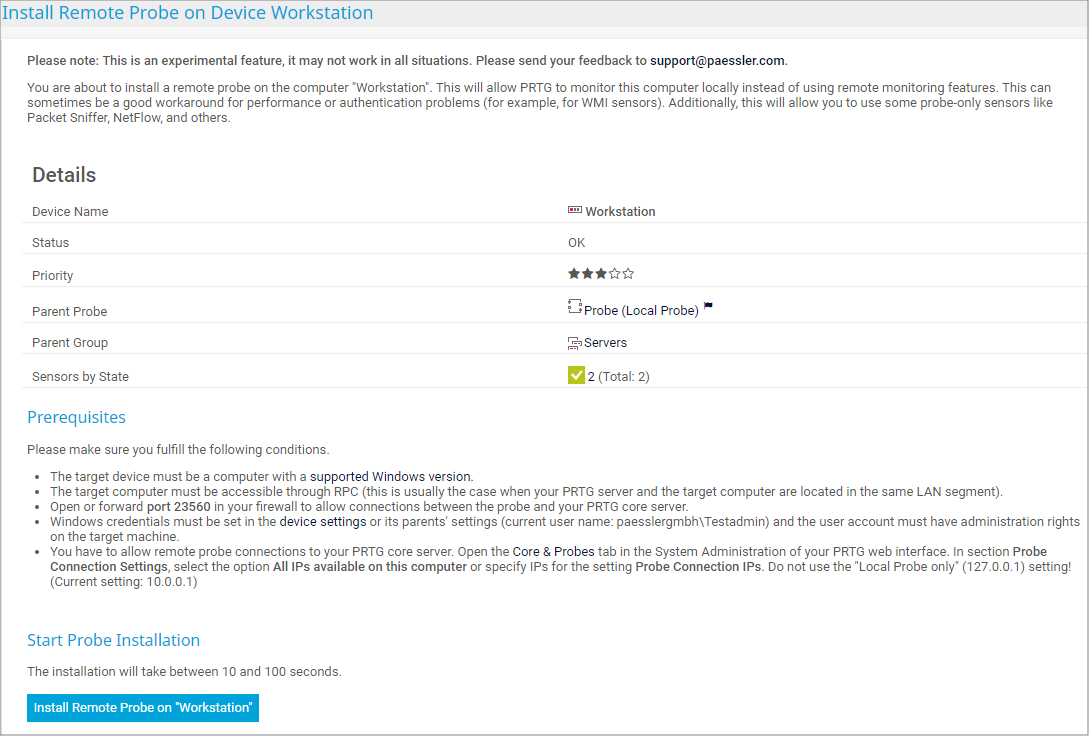Follow the device settings link

322,522
